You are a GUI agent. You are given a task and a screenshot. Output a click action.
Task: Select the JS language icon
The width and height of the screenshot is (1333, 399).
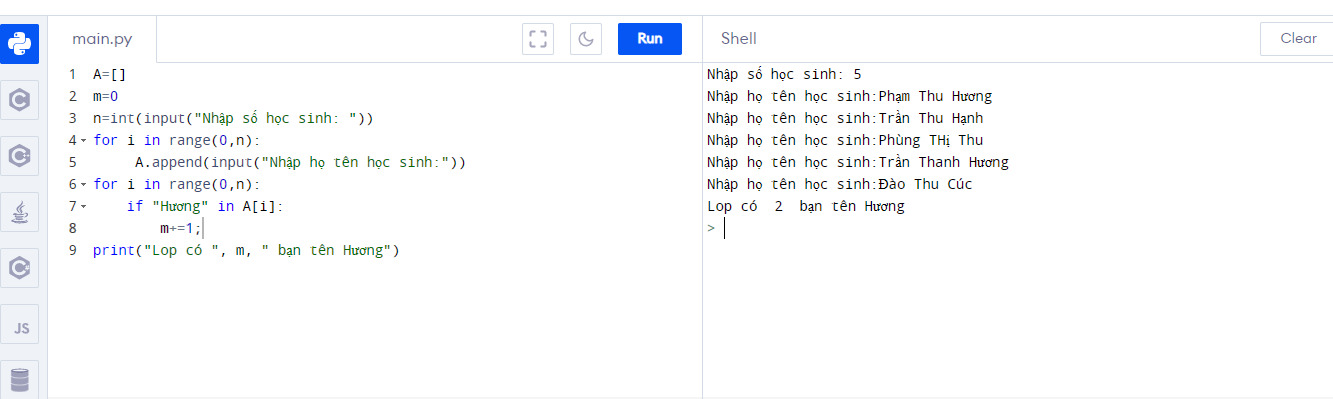(x=20, y=325)
